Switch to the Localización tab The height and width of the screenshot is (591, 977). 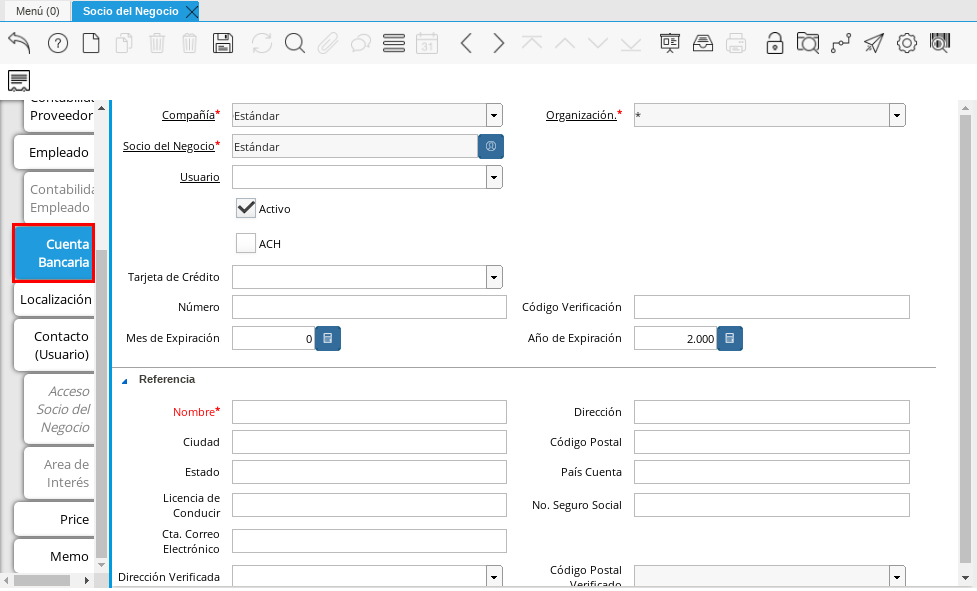(x=55, y=299)
